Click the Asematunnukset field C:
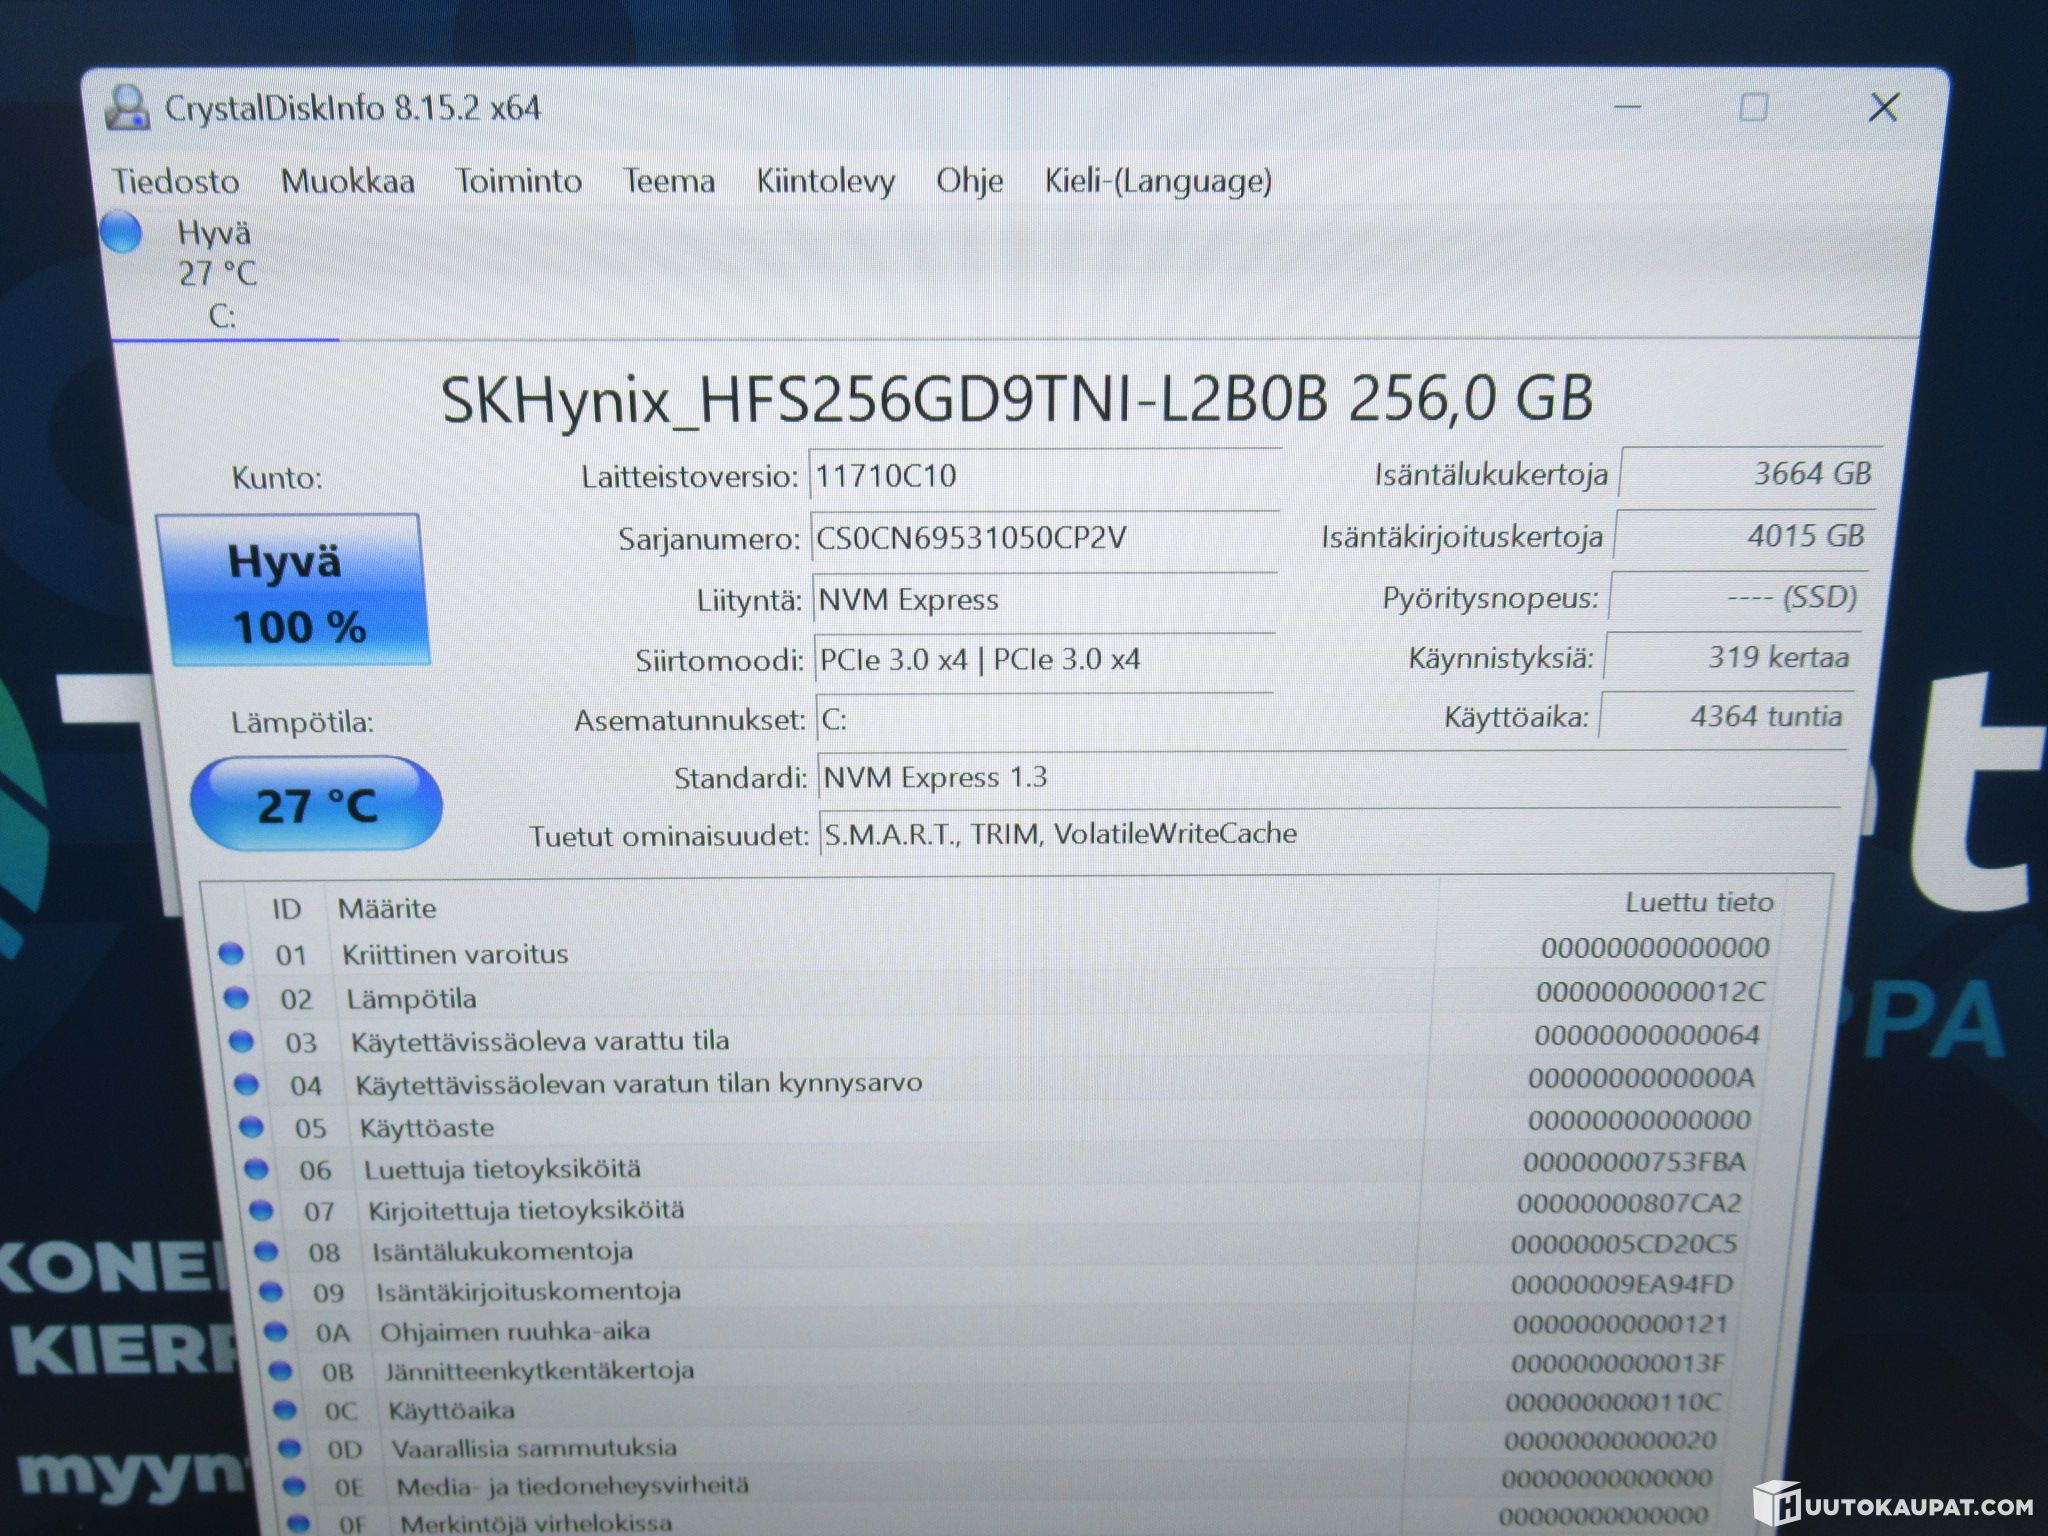 point(1043,719)
